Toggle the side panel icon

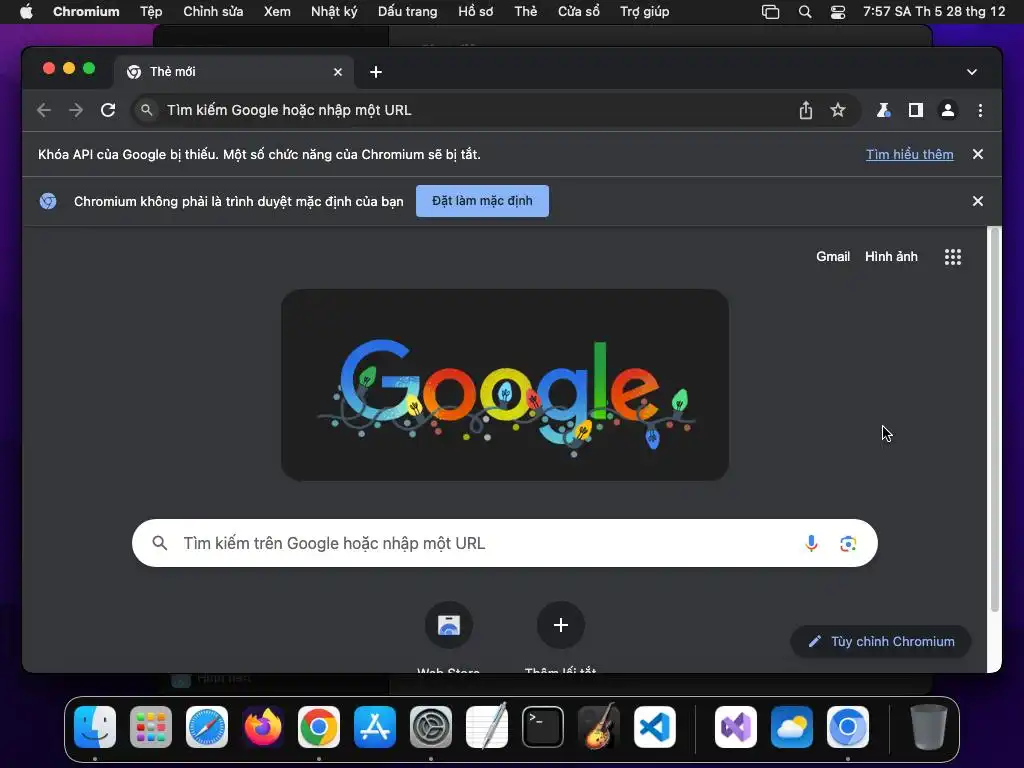tap(916, 110)
